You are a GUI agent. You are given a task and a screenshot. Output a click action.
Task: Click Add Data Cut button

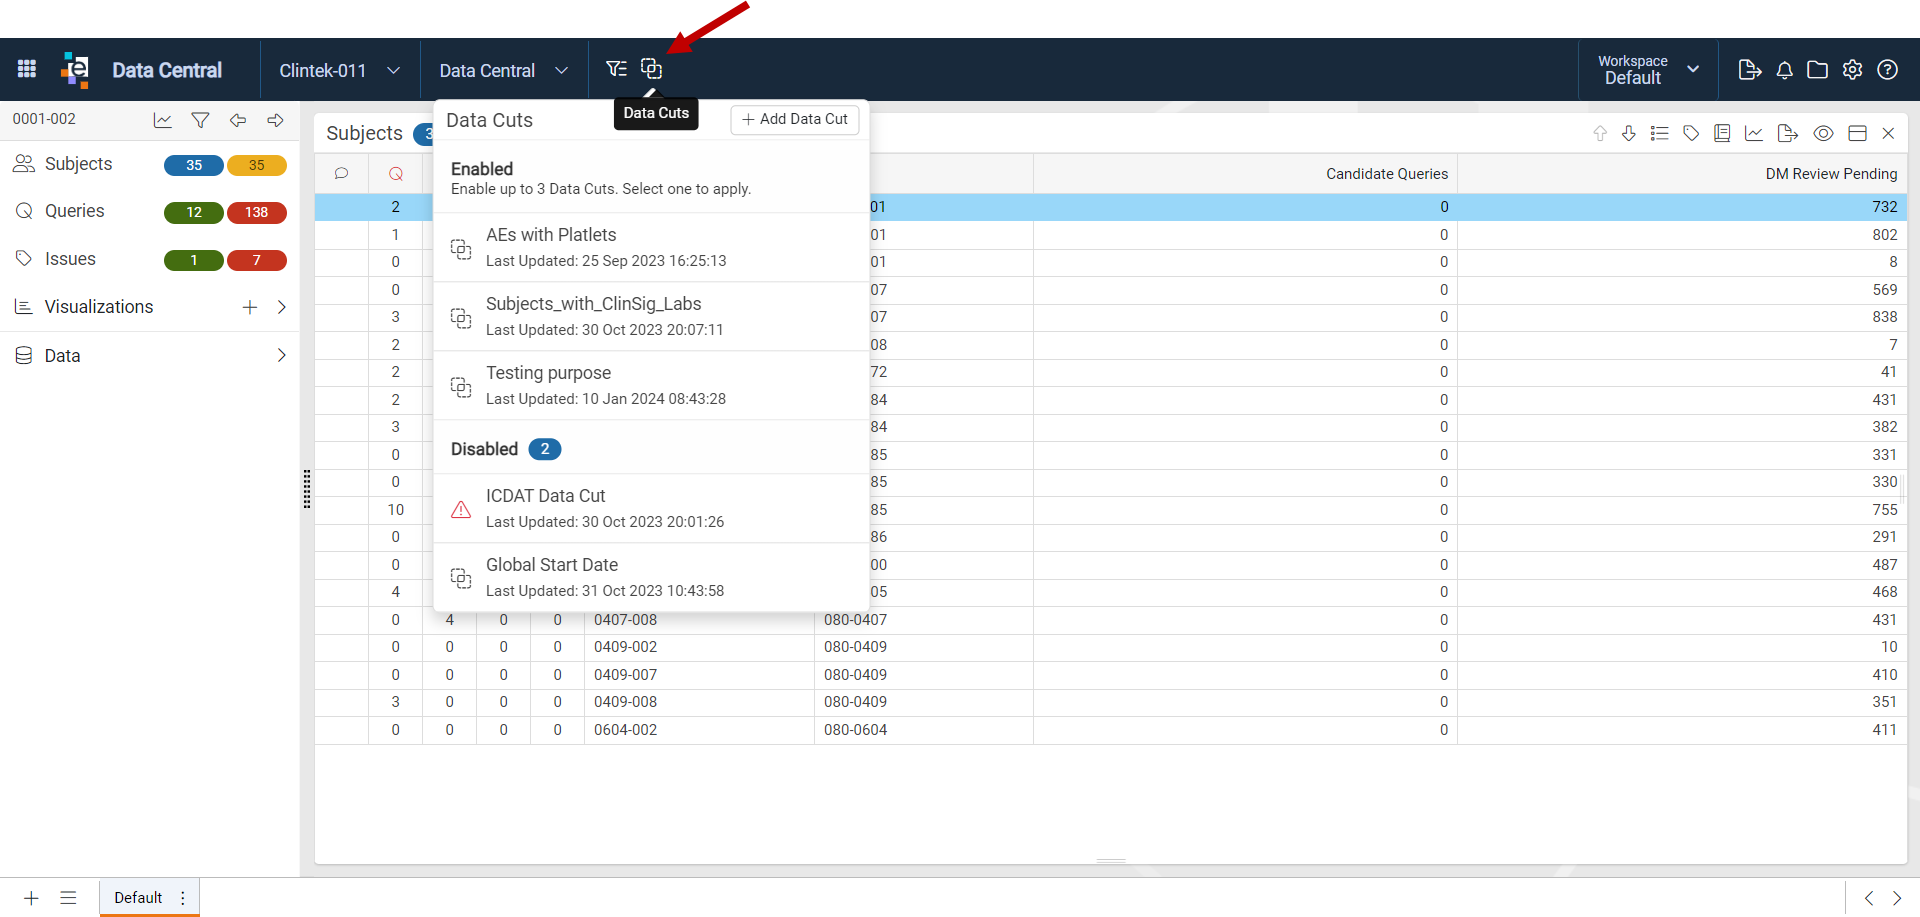[795, 119]
